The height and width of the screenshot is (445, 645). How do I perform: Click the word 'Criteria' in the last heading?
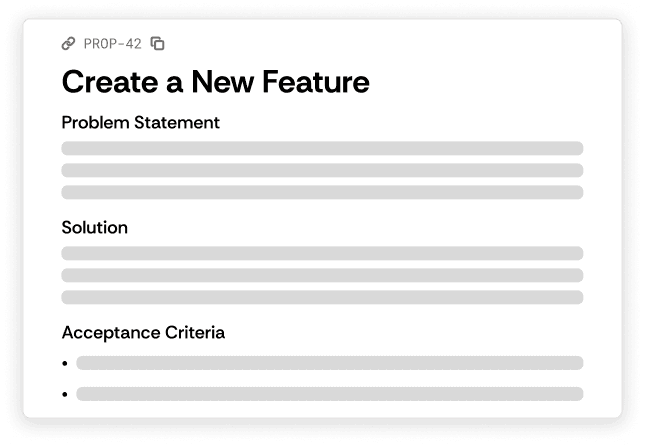(192, 332)
